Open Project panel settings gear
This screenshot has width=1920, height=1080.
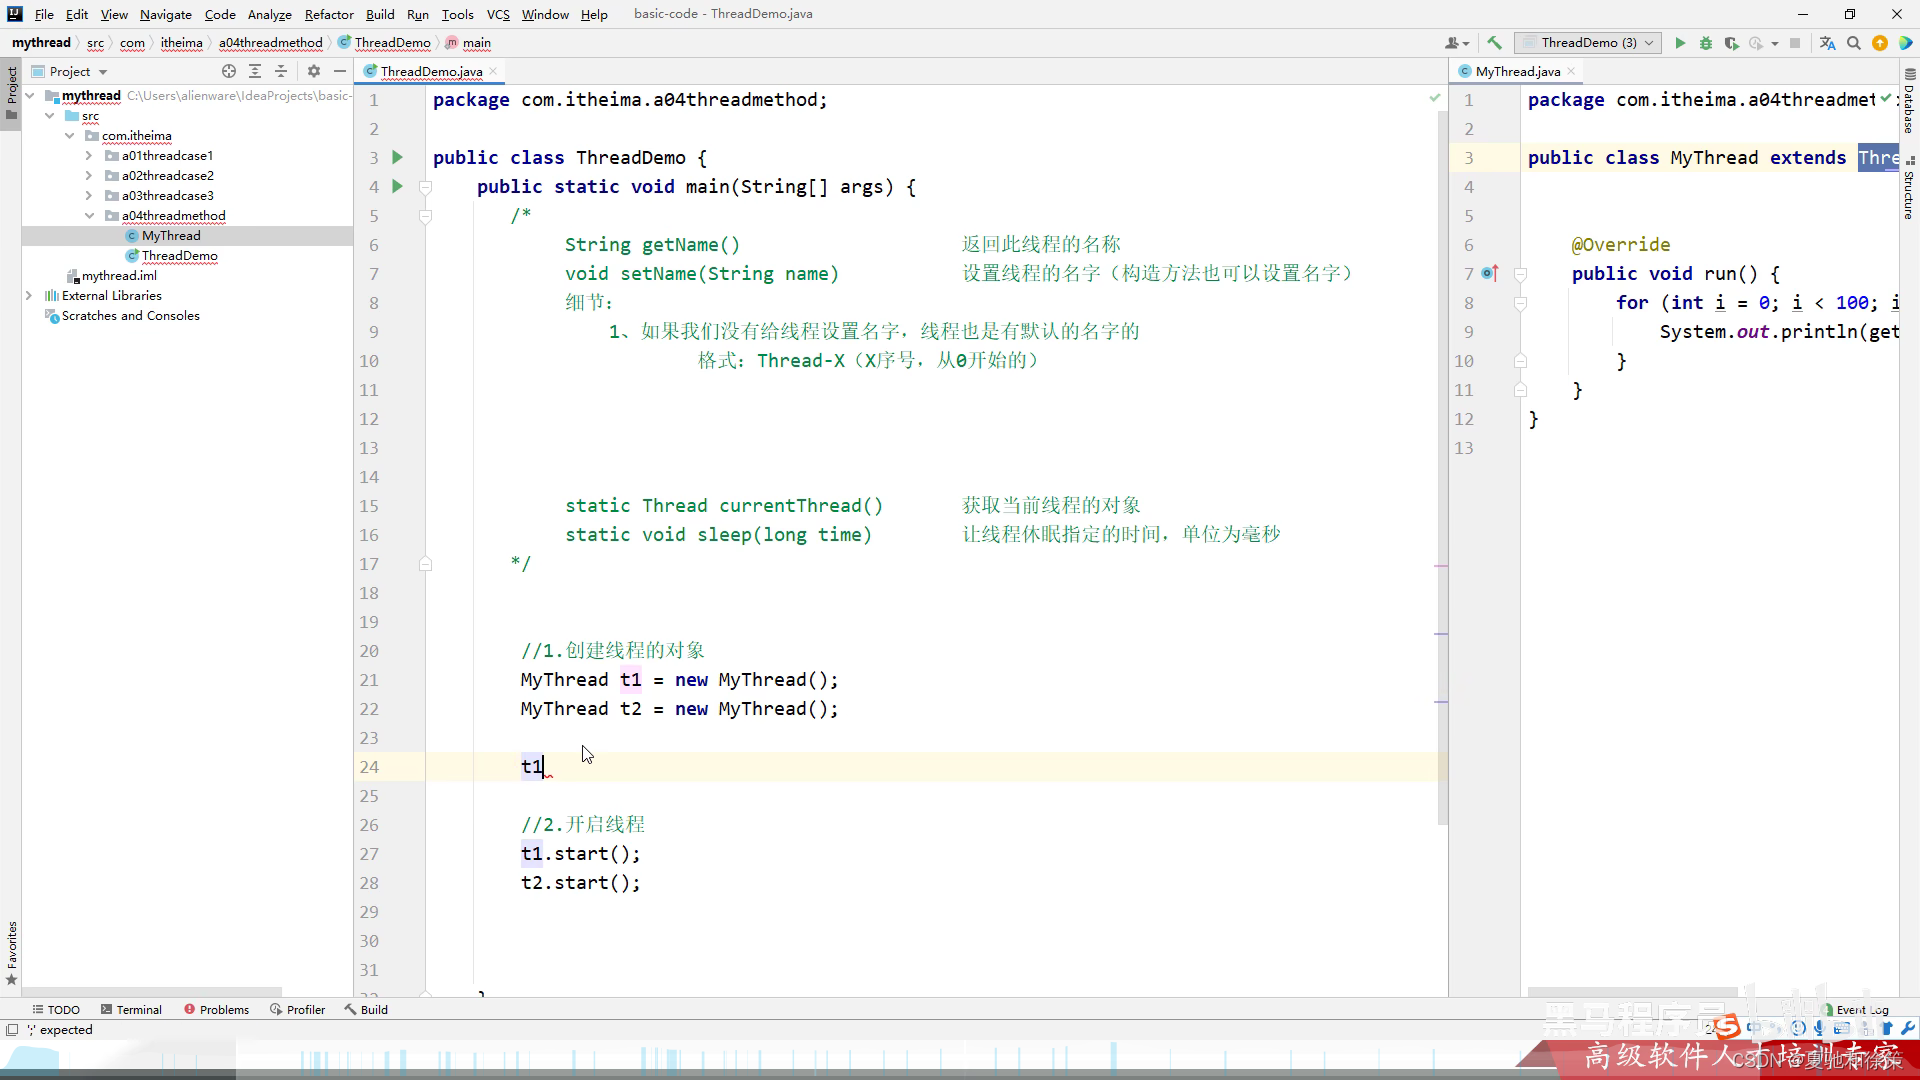click(314, 71)
